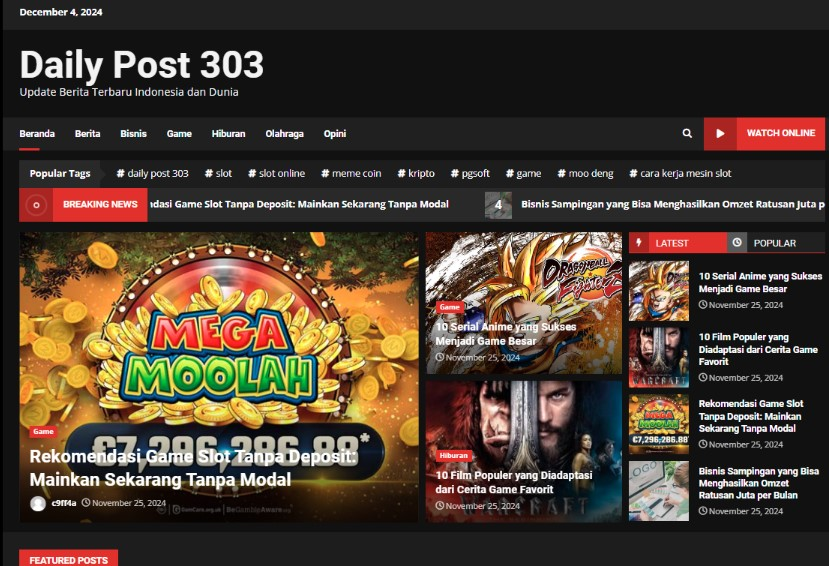Click Game label on Dragon Ball card

(x=449, y=307)
